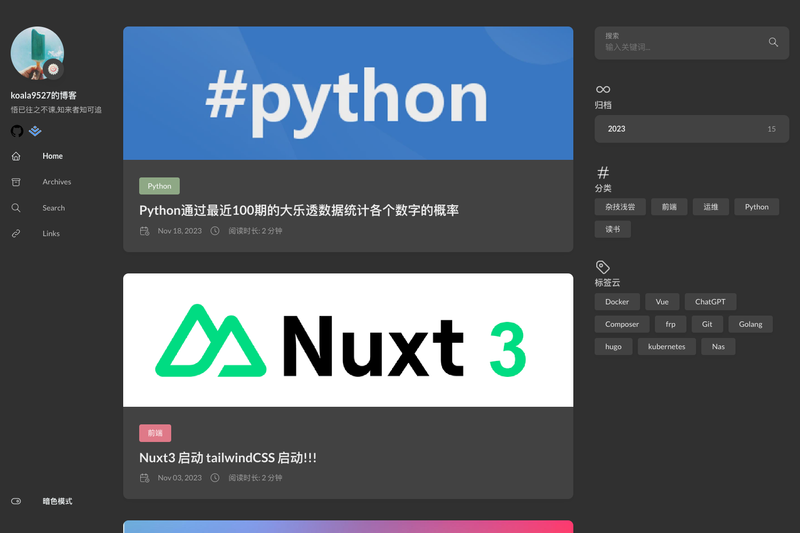Click the Archives box icon
Image resolution: width=800 pixels, height=533 pixels.
(x=16, y=182)
